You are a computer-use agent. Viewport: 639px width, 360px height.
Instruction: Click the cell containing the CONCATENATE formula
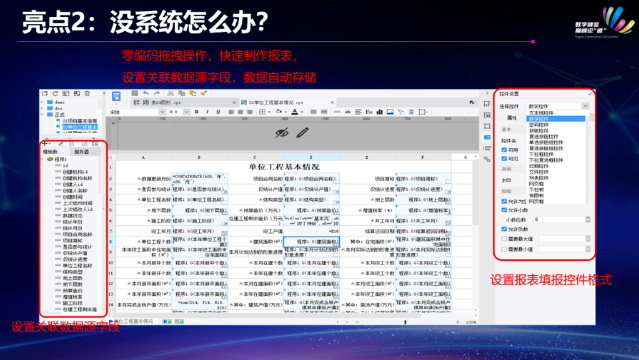coord(199,179)
